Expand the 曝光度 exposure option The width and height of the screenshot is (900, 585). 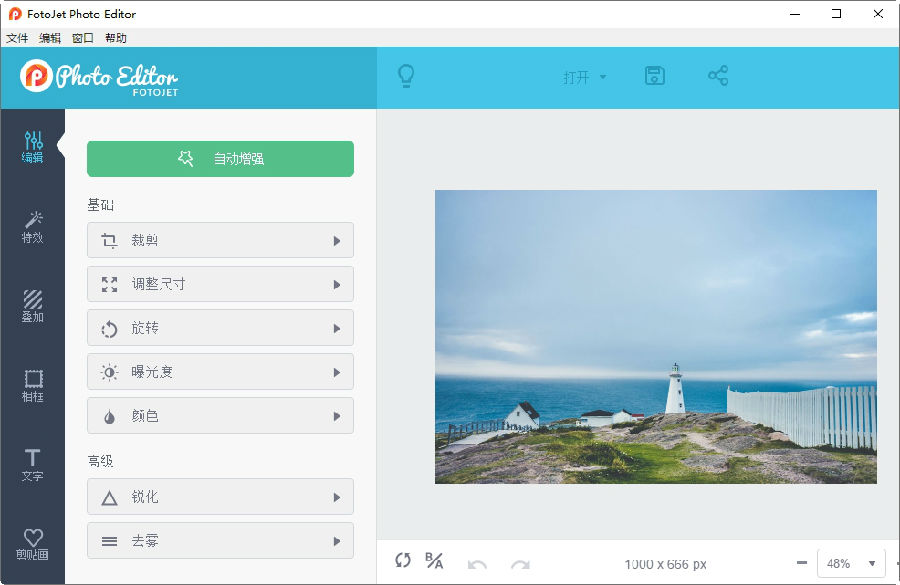click(220, 372)
